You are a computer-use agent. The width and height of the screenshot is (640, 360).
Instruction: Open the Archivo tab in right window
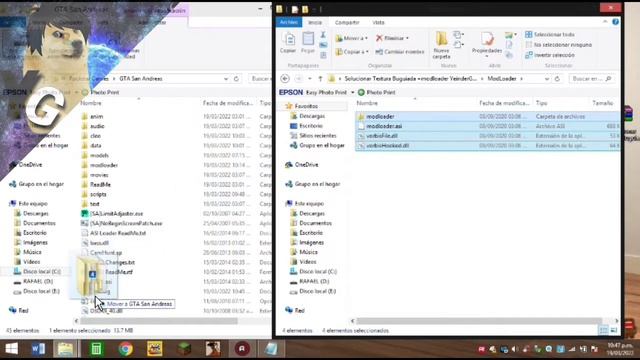289,22
